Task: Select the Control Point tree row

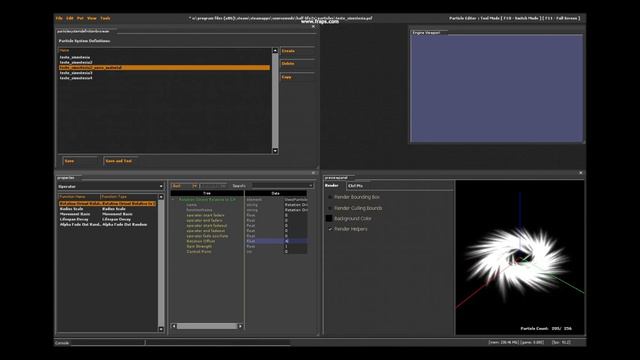Action: (x=199, y=252)
